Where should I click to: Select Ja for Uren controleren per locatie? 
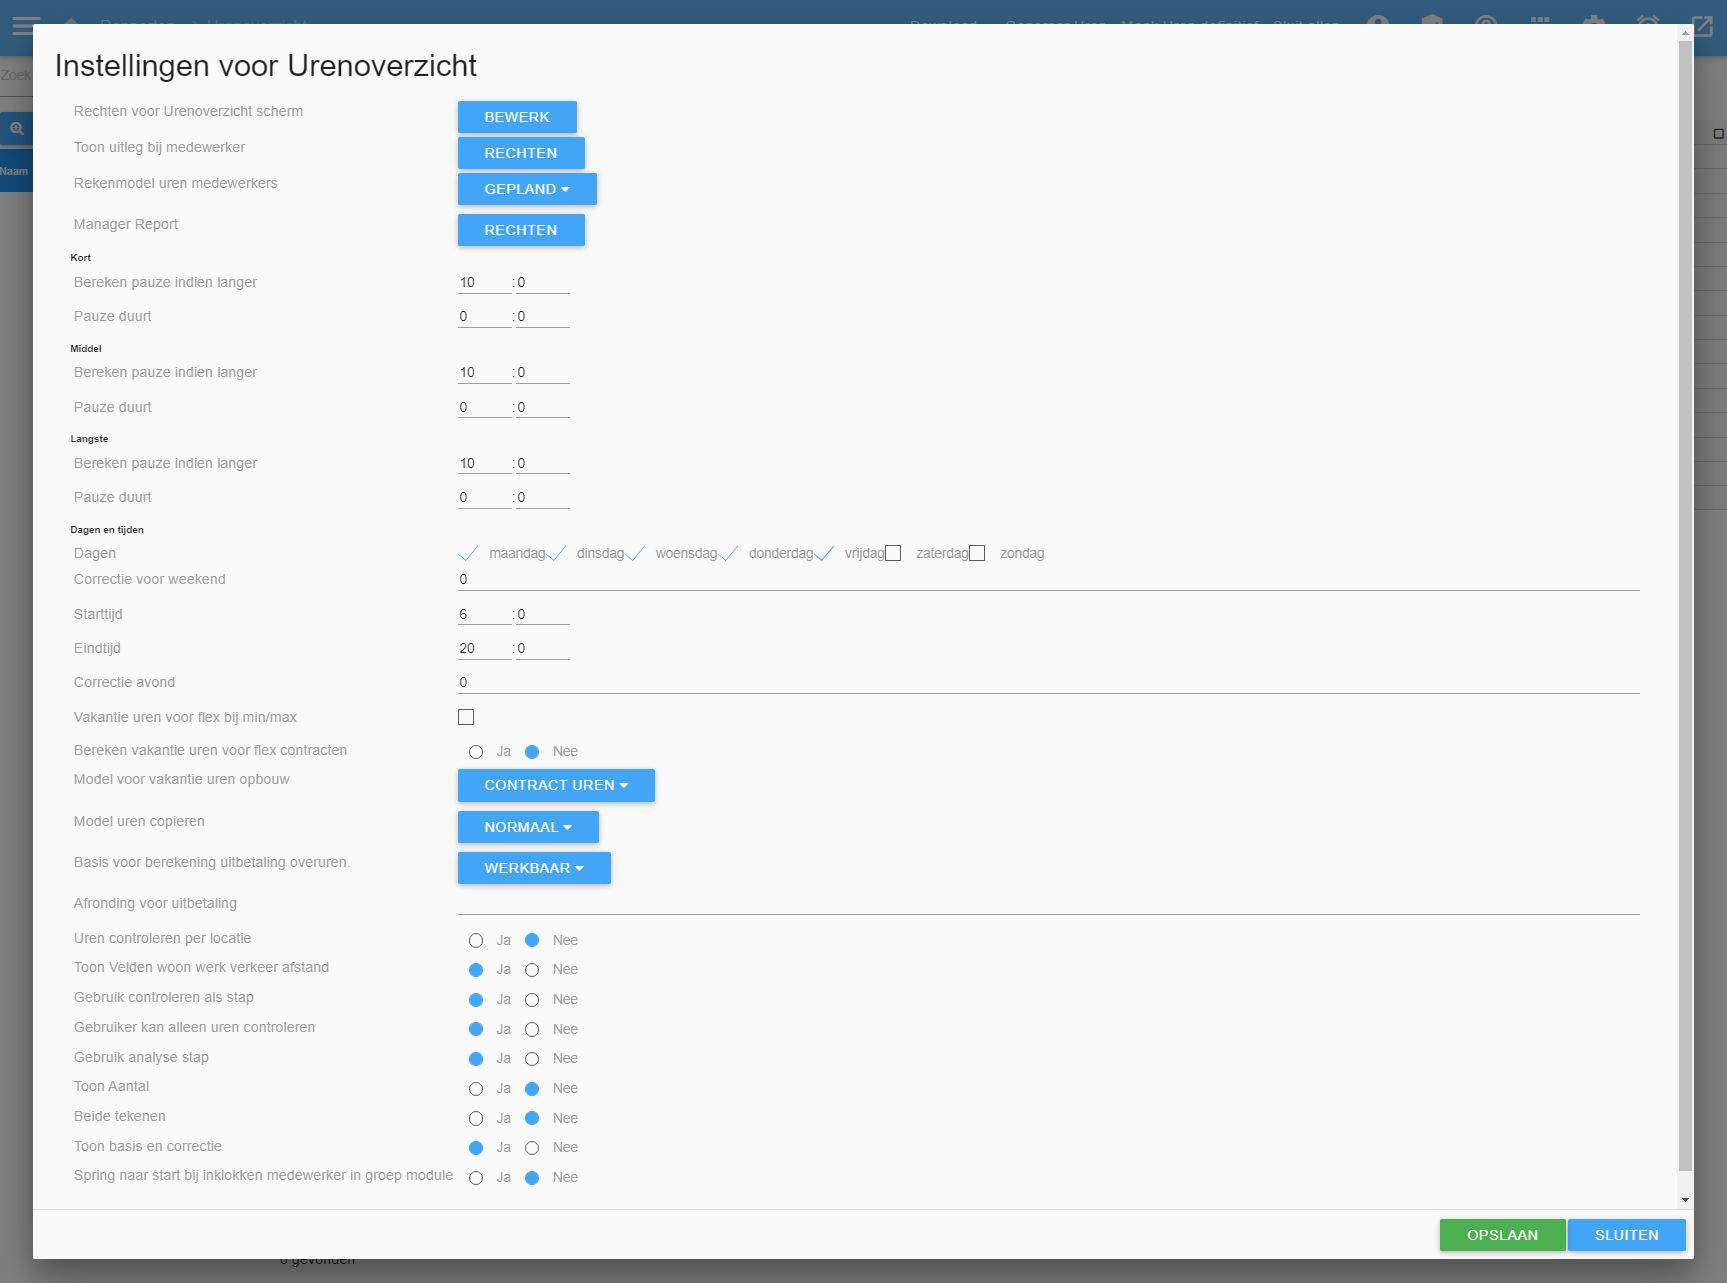tap(476, 941)
